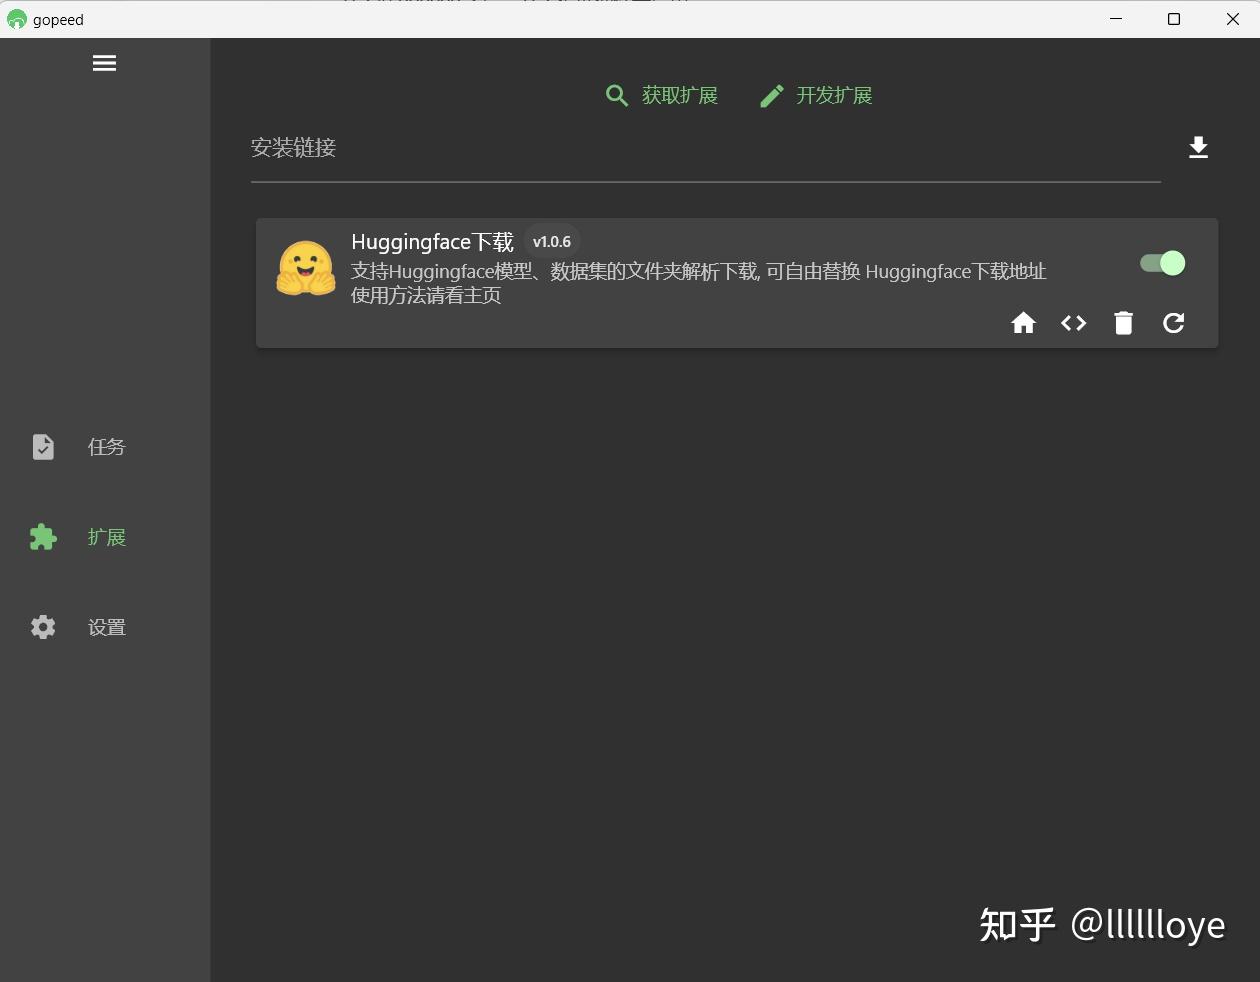This screenshot has width=1260, height=982.
Task: Click the pencil icon beside 开发扩展
Action: coord(771,95)
